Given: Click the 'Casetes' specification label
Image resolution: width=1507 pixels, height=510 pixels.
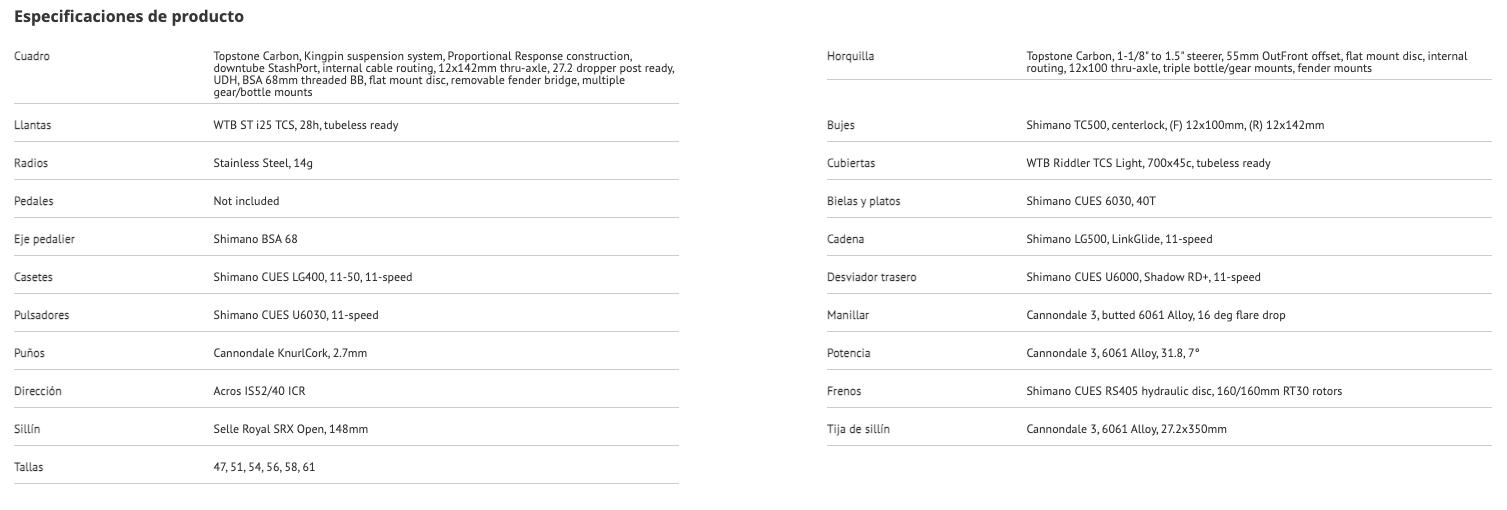Looking at the screenshot, I should (33, 277).
